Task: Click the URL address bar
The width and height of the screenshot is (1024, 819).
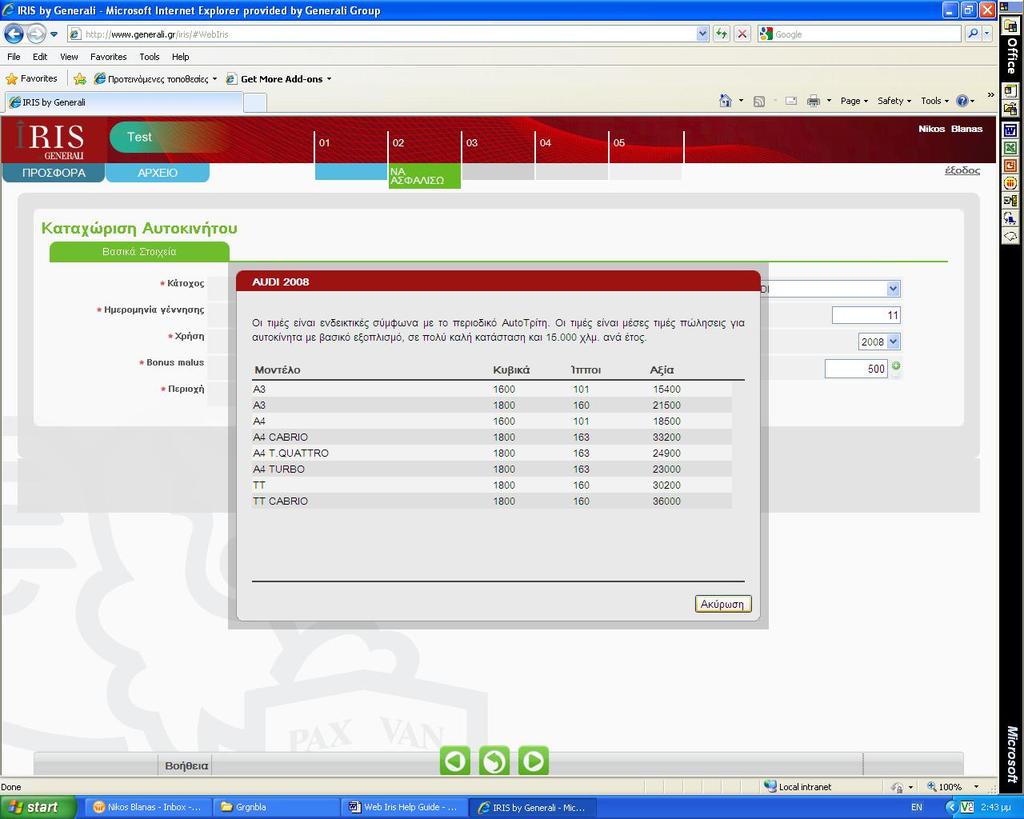Action: tap(382, 34)
